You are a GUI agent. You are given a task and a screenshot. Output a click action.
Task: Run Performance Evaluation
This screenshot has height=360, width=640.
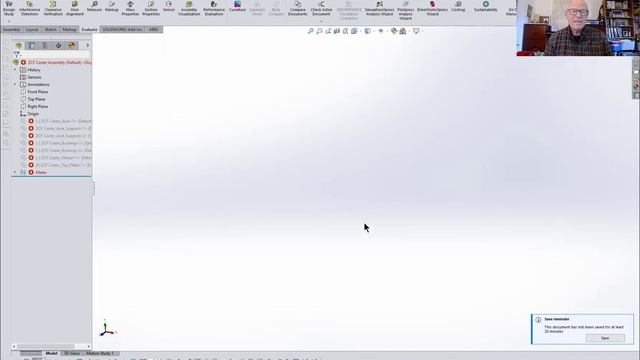(x=214, y=8)
